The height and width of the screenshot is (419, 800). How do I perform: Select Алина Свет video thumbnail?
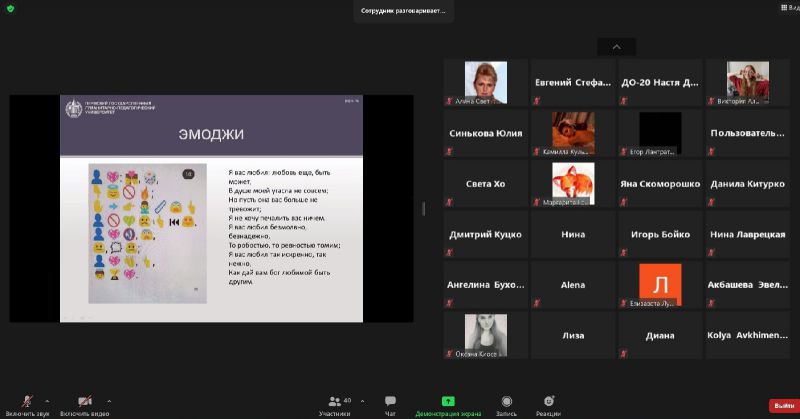[x=486, y=83]
